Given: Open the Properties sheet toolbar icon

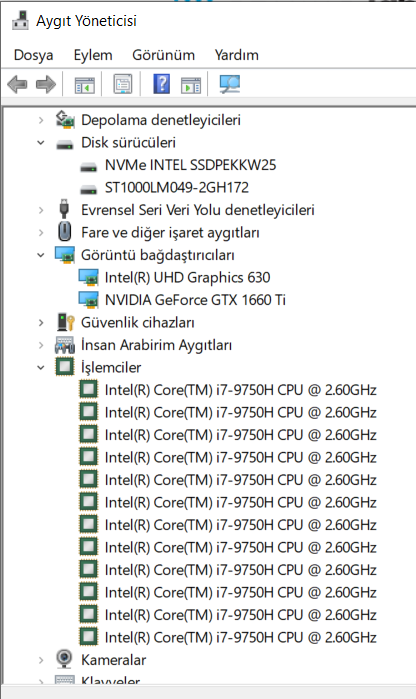Looking at the screenshot, I should pos(123,84).
